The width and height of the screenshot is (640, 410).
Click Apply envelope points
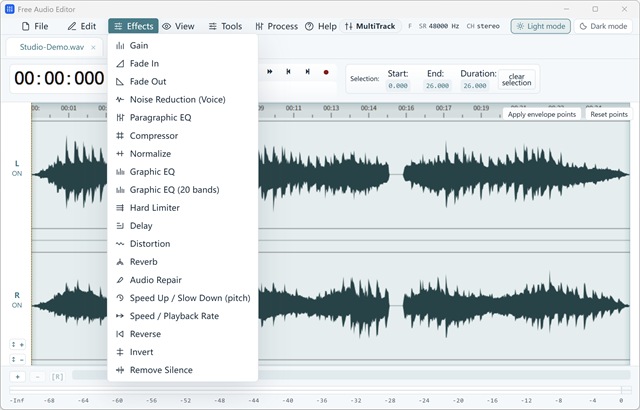tap(542, 114)
